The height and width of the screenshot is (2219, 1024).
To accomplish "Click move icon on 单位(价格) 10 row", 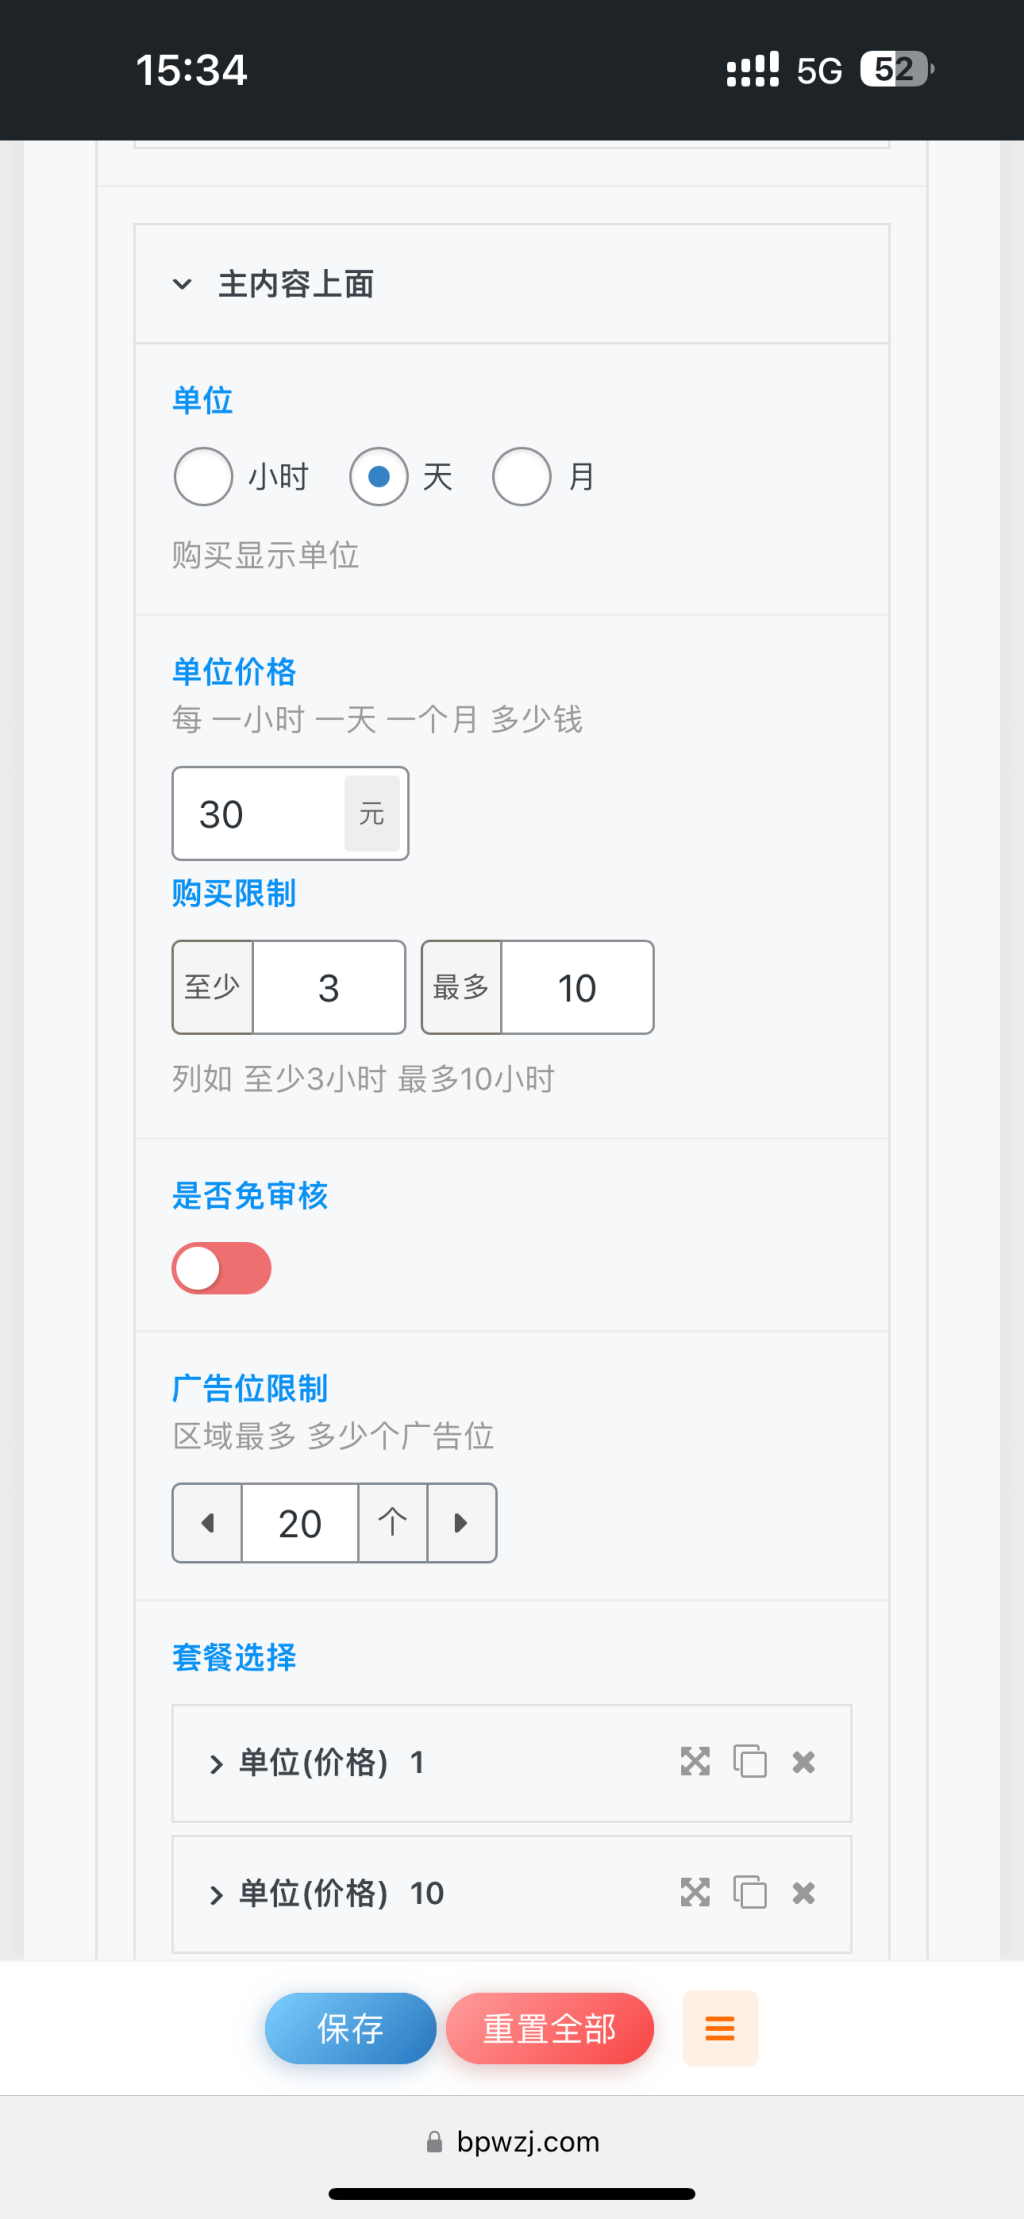I will coord(695,1892).
